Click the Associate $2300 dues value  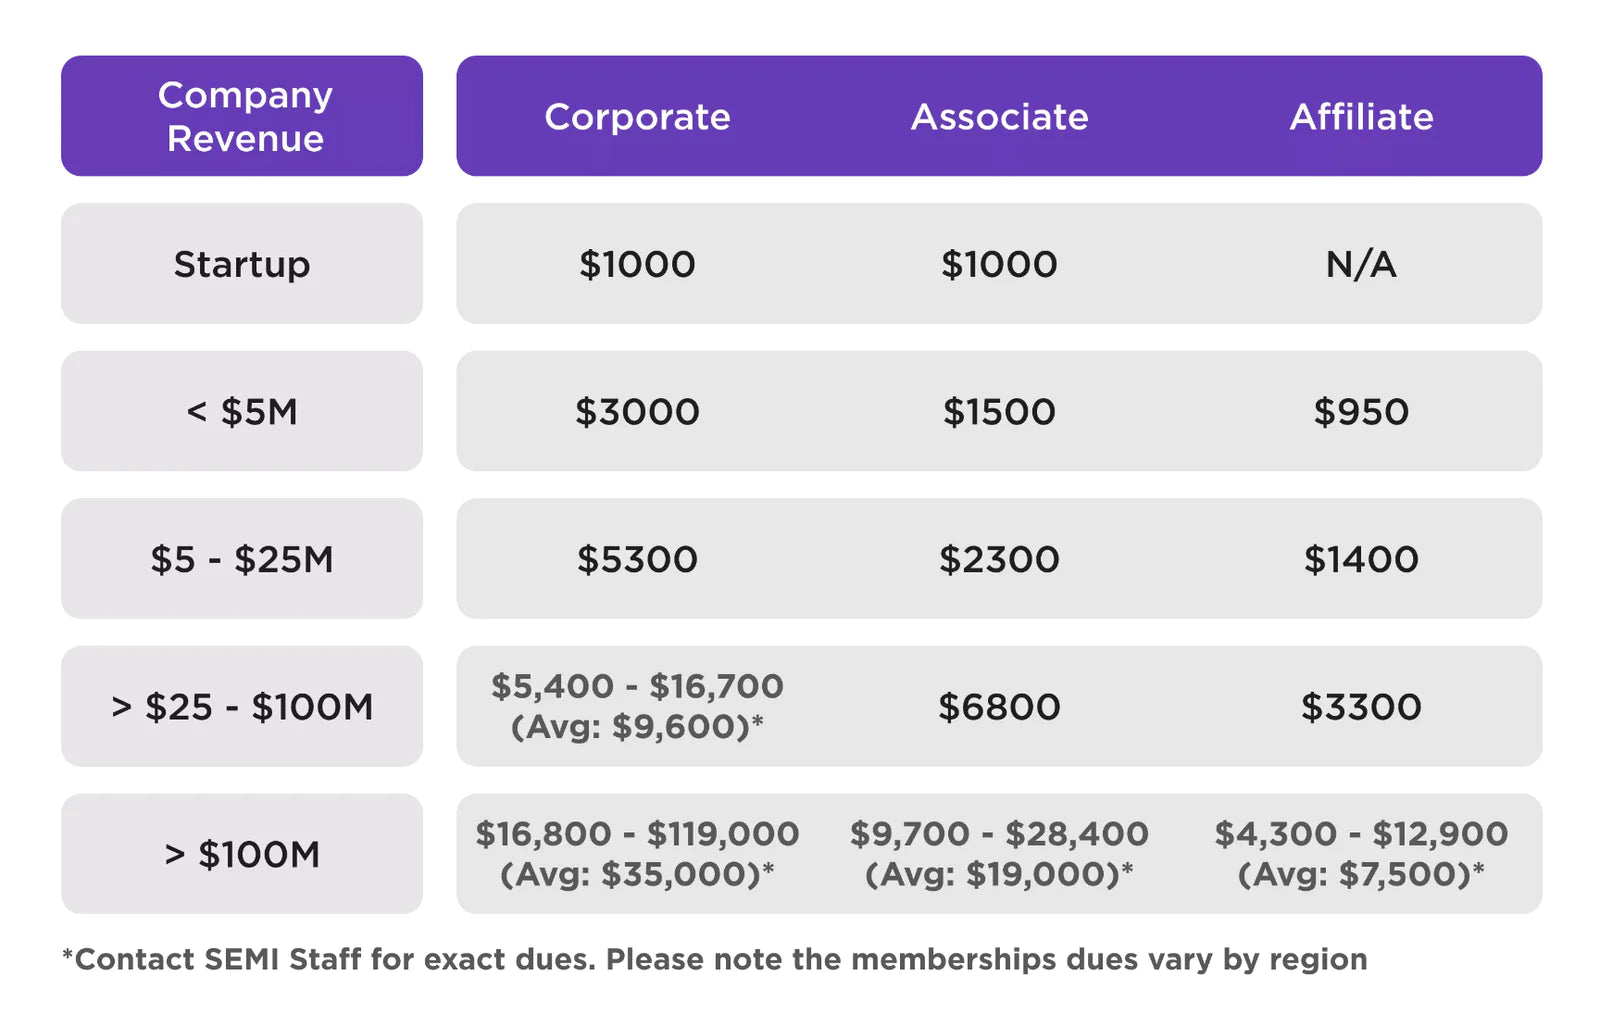999,559
